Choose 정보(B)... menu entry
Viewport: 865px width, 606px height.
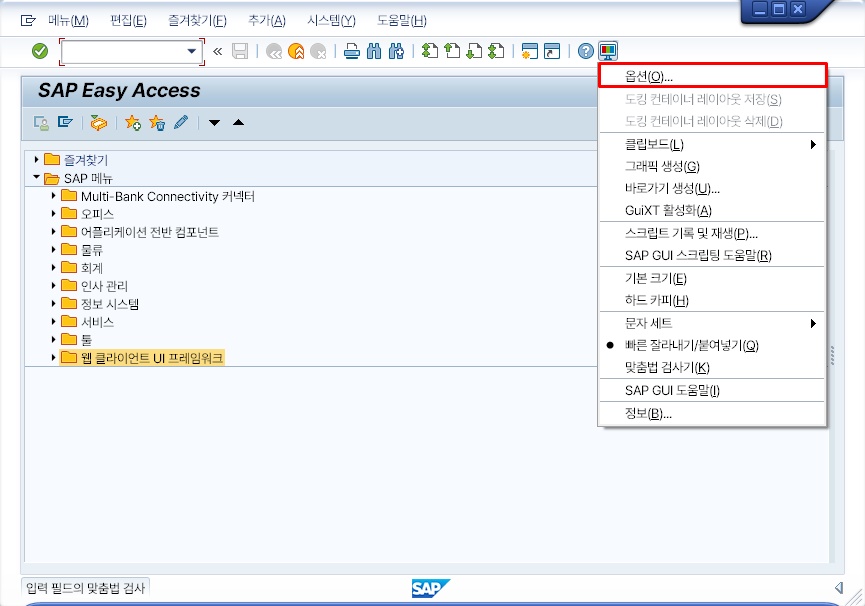[x=712, y=414]
